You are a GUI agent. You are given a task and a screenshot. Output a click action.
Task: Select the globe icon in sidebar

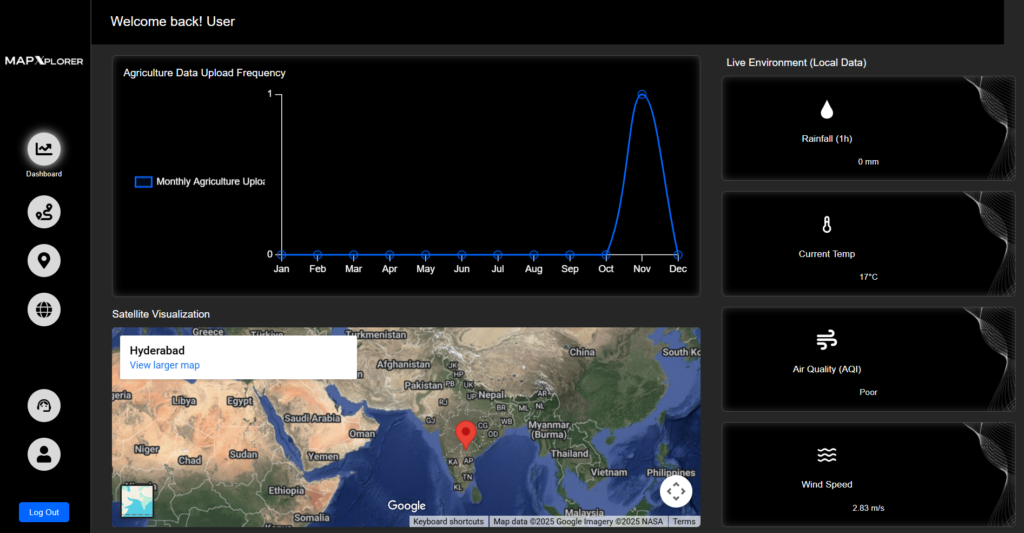click(x=44, y=310)
